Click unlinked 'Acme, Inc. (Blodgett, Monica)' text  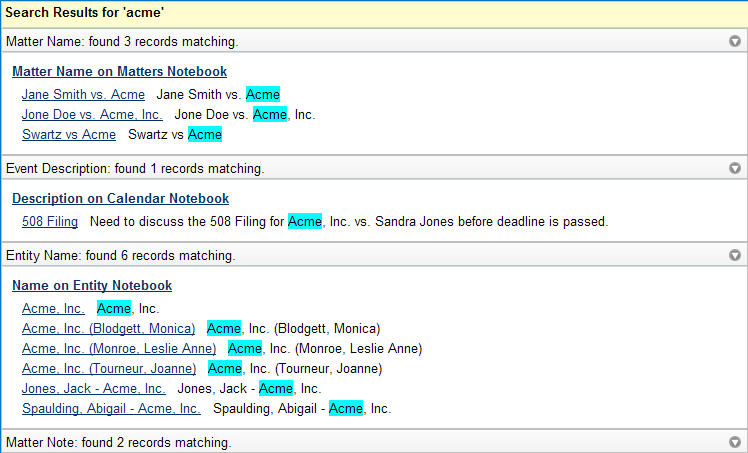point(293,329)
